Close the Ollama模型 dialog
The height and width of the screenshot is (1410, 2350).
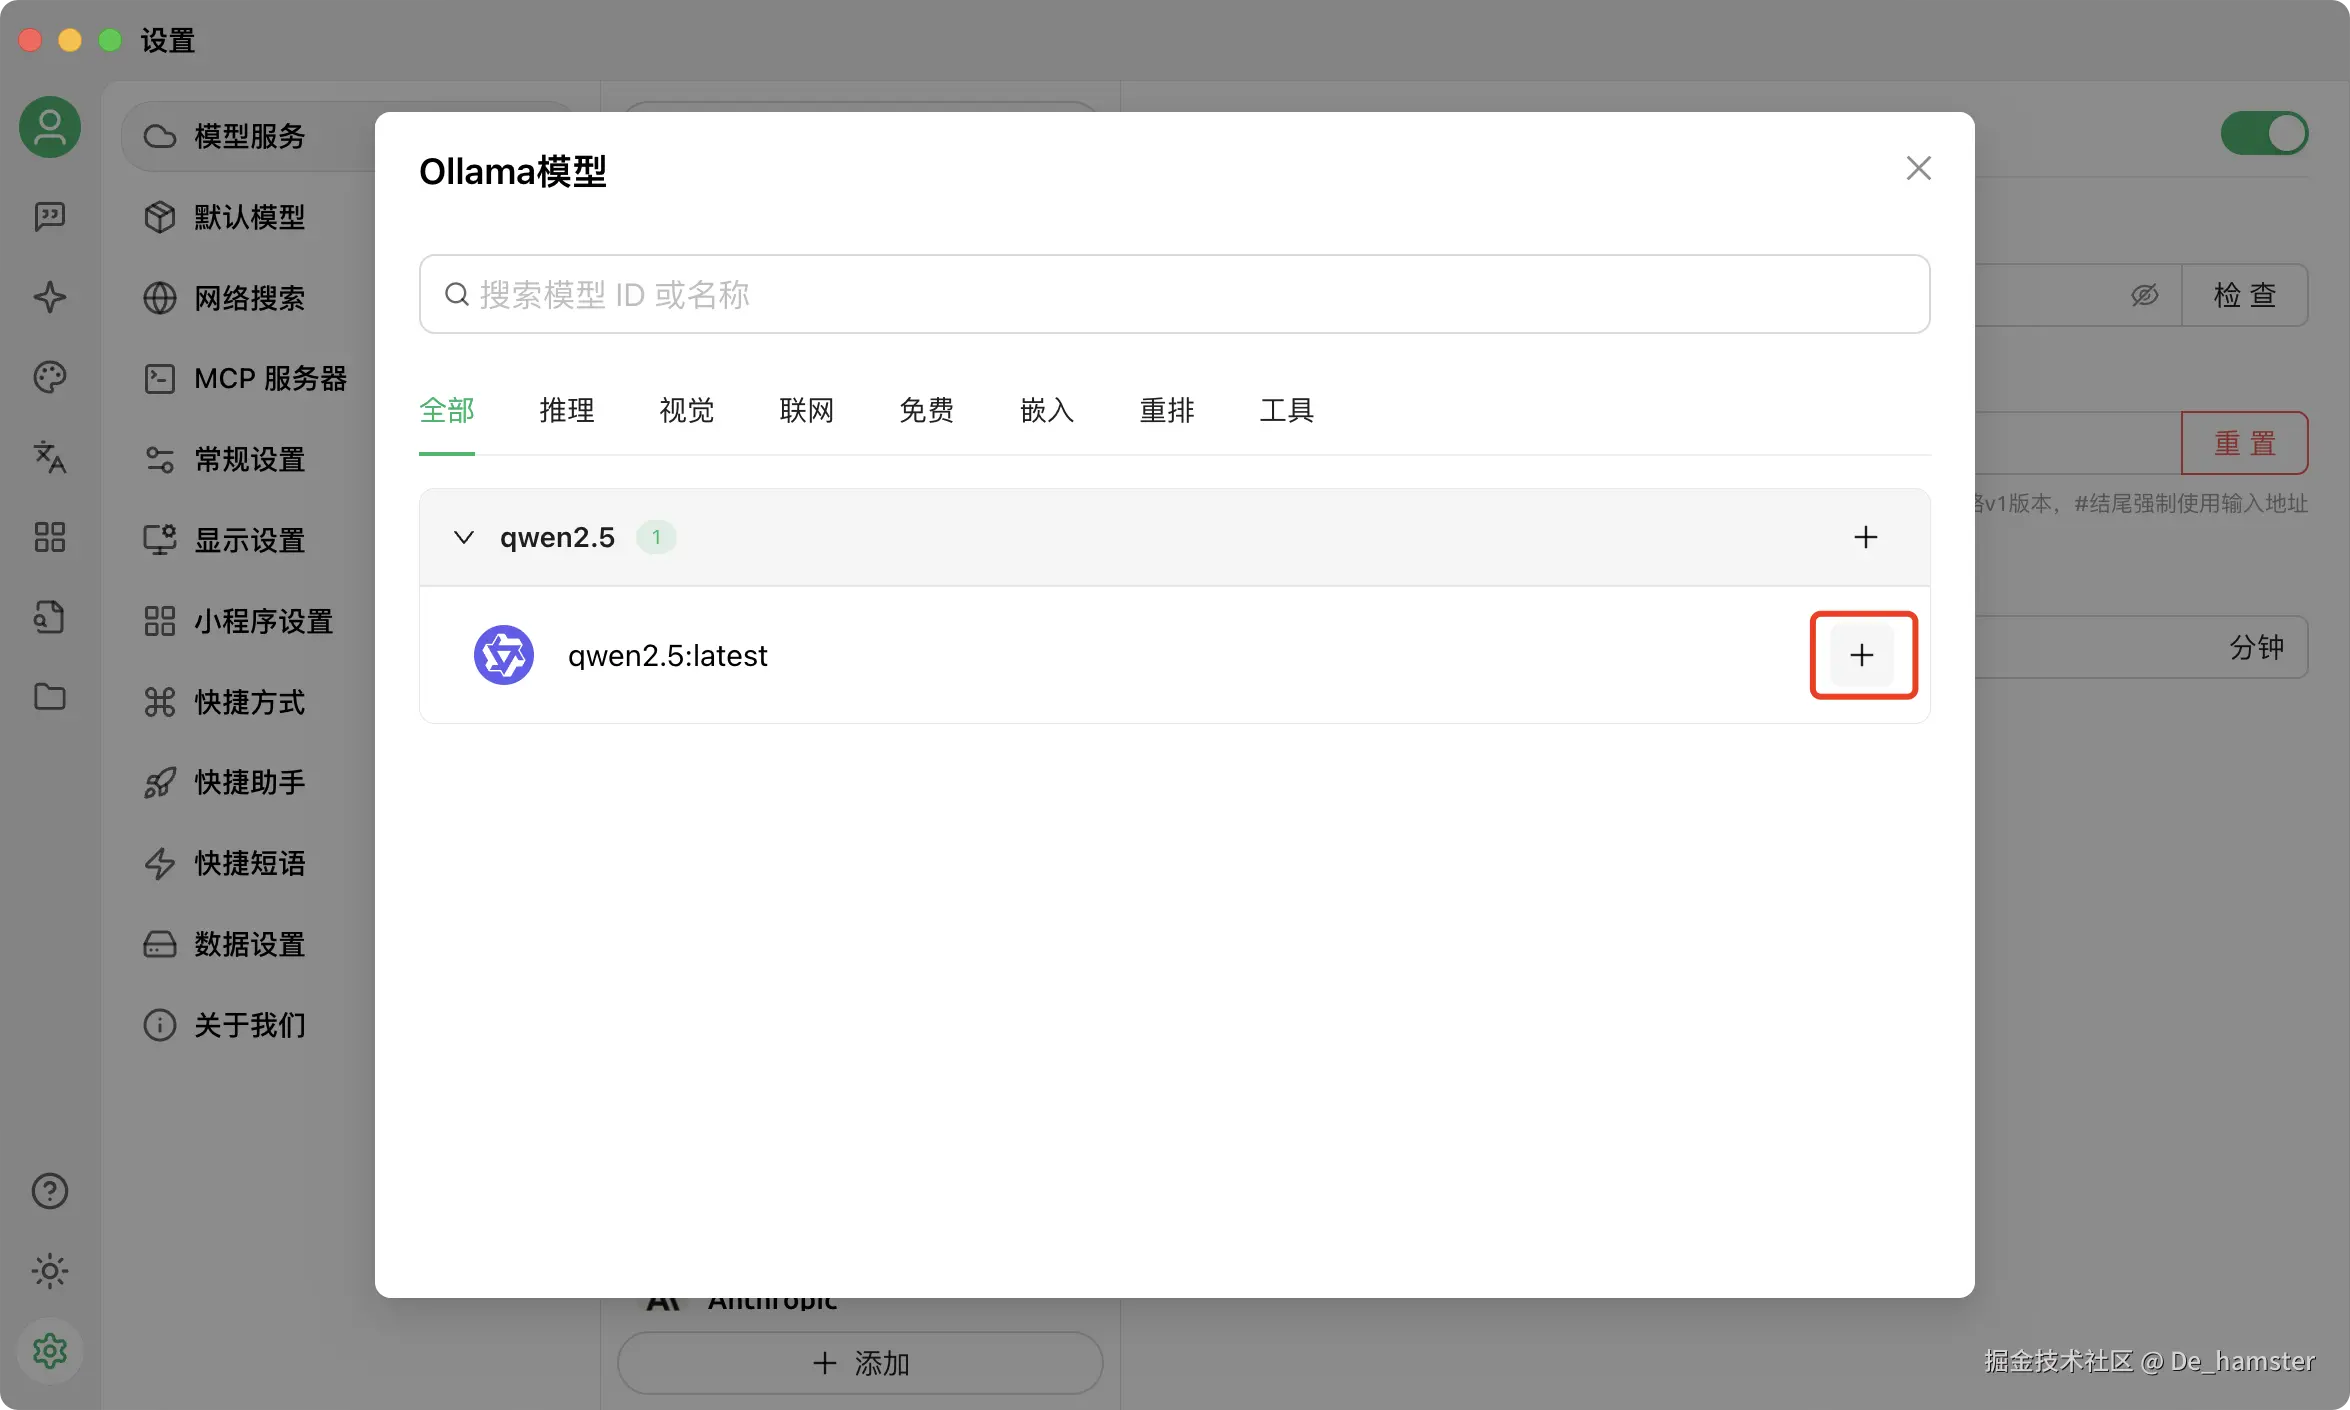1918,168
